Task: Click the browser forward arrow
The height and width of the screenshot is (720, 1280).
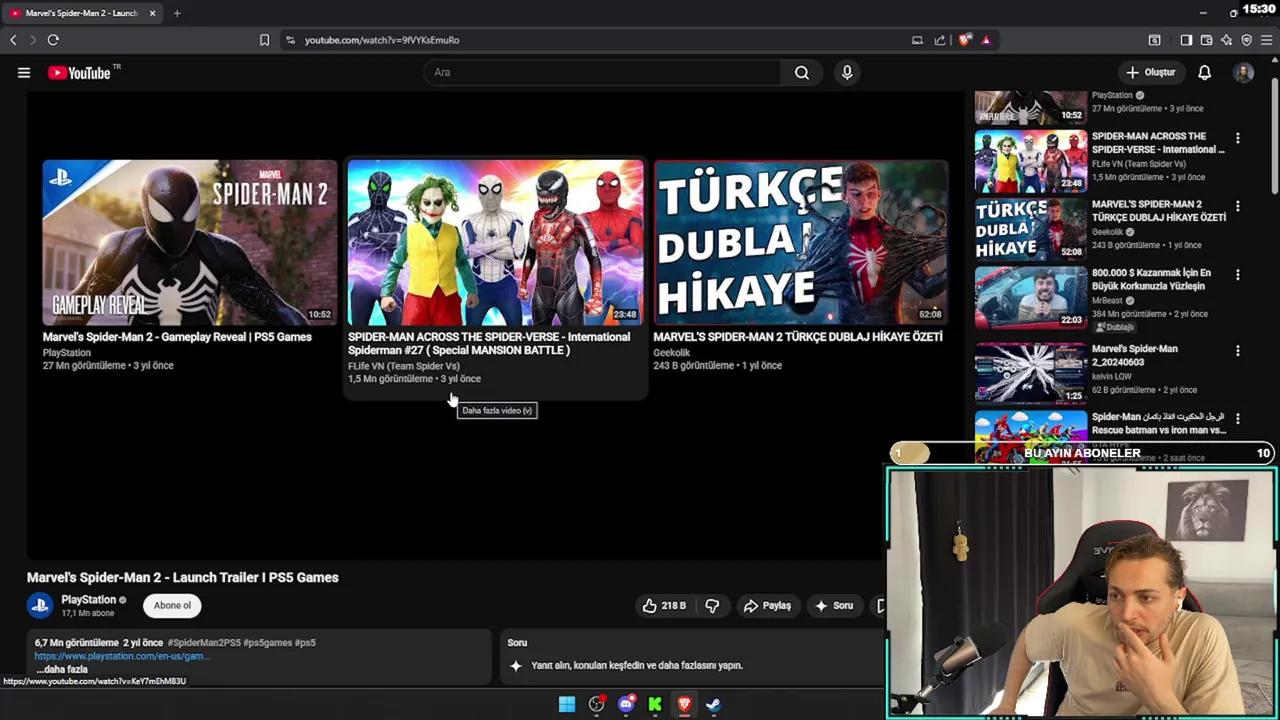Action: (x=32, y=40)
